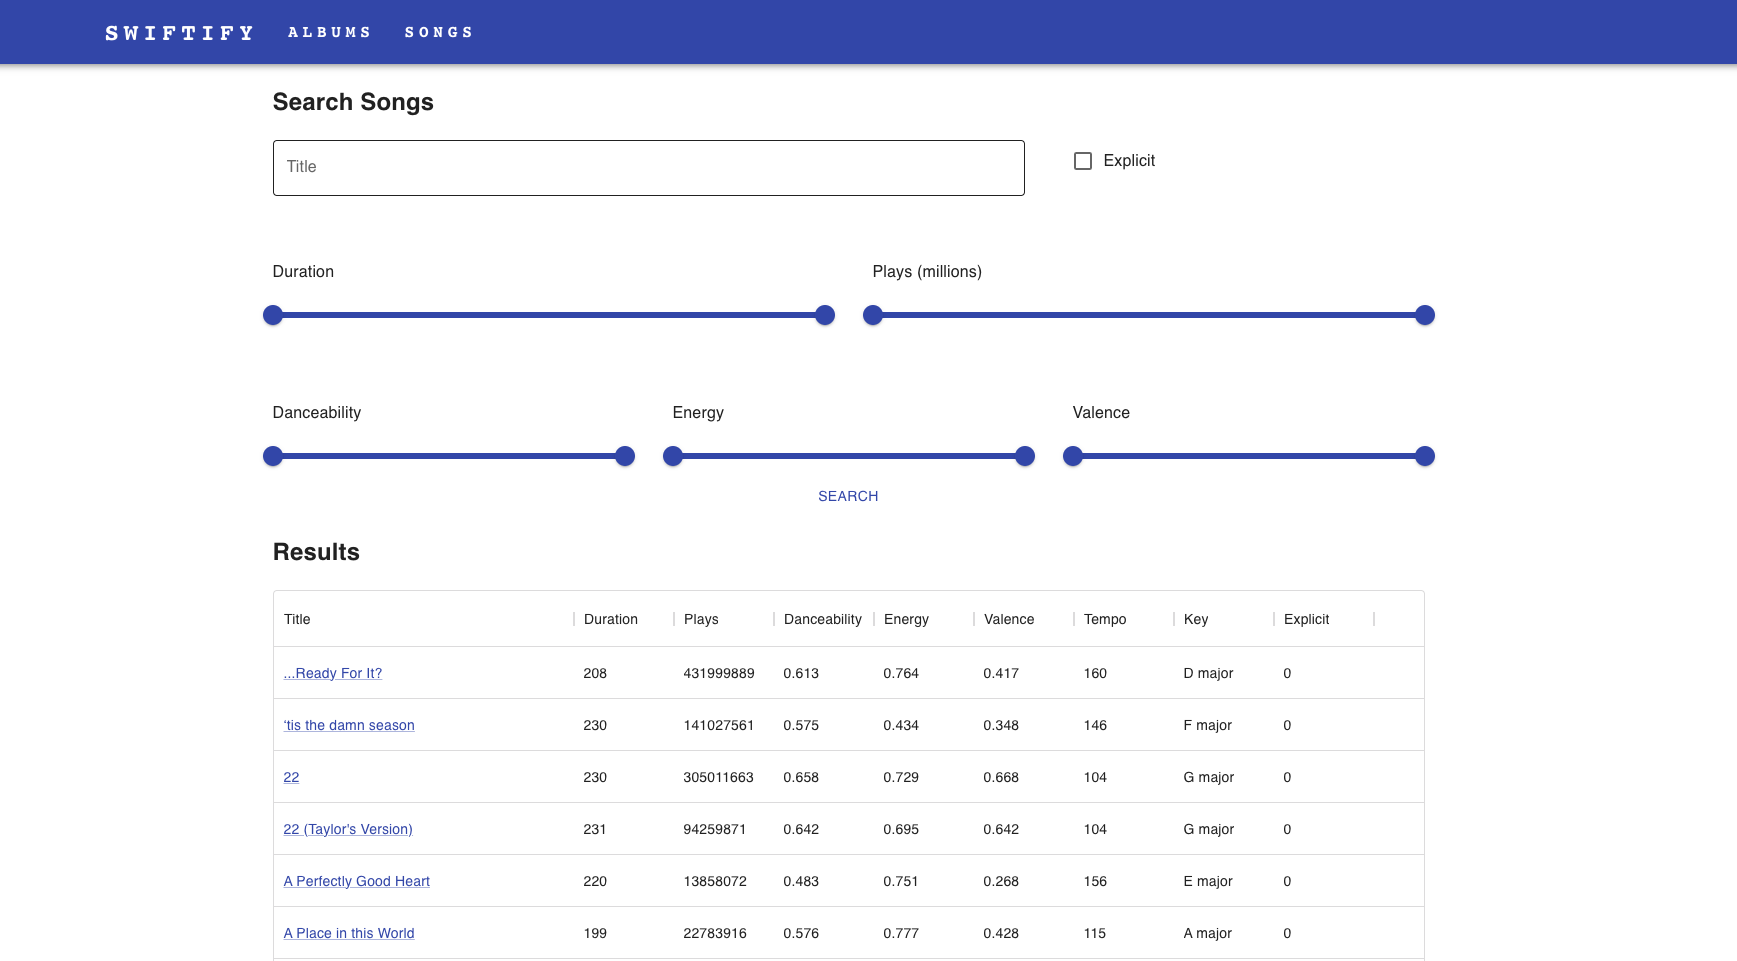Open 'A Place in this World' song page
The height and width of the screenshot is (961, 1737).
[x=348, y=933]
